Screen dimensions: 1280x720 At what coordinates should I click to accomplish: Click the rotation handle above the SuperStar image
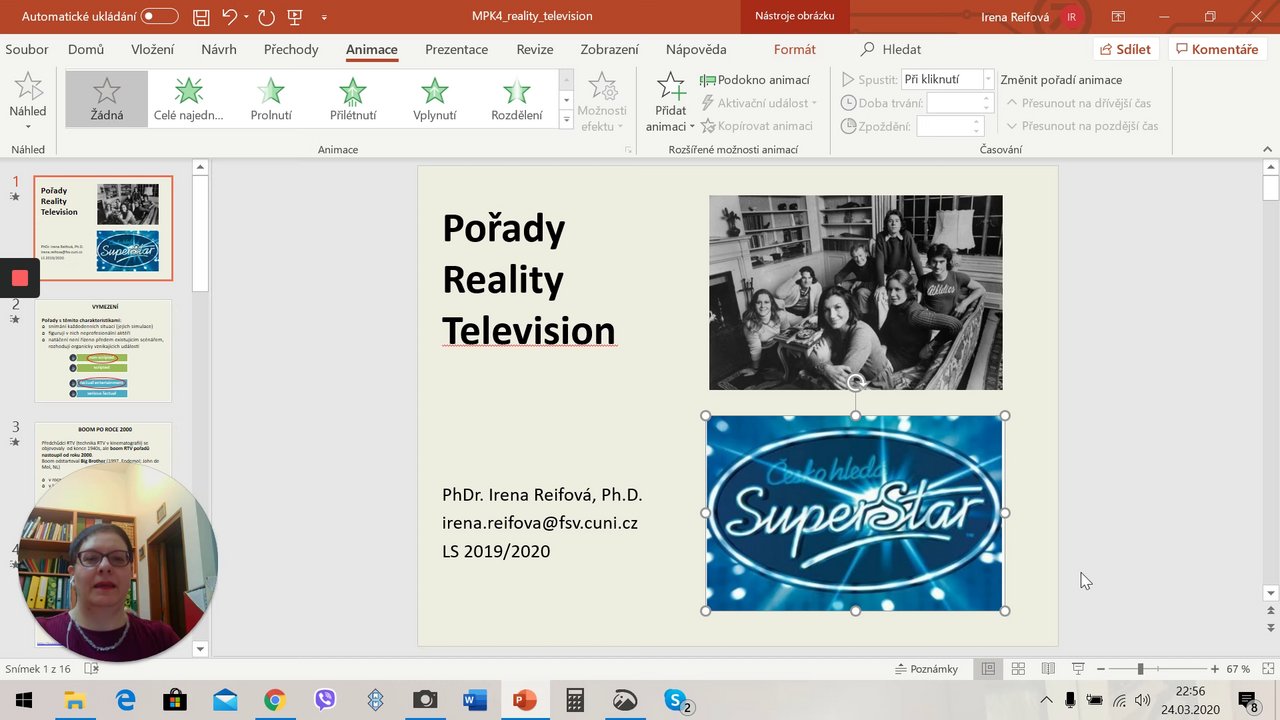pos(856,383)
